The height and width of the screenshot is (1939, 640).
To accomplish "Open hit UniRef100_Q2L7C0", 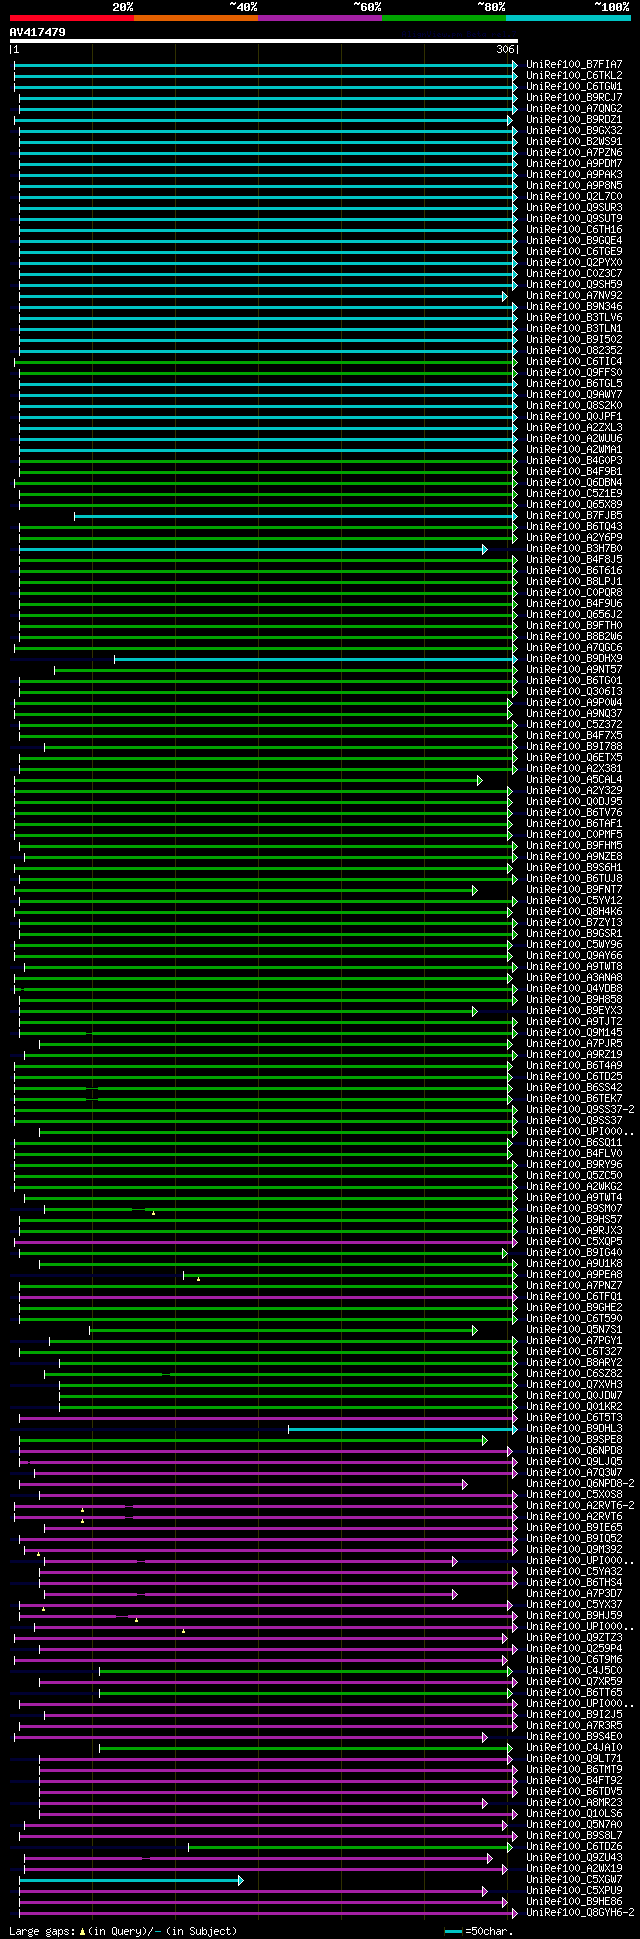I will tap(574, 197).
